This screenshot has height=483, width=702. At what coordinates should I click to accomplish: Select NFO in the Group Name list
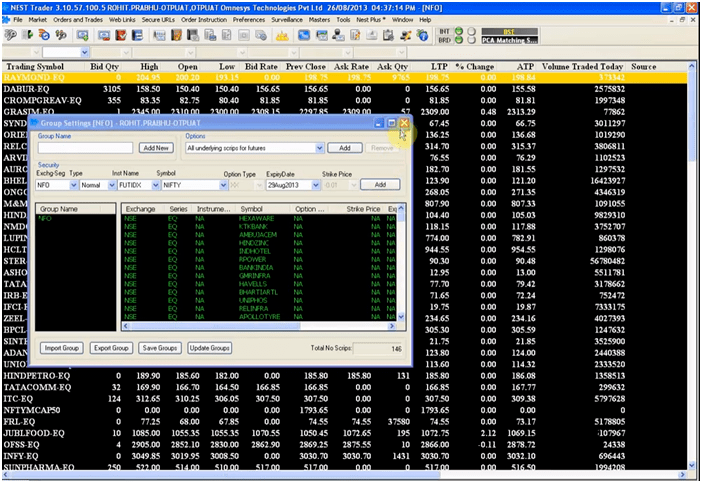pos(45,218)
